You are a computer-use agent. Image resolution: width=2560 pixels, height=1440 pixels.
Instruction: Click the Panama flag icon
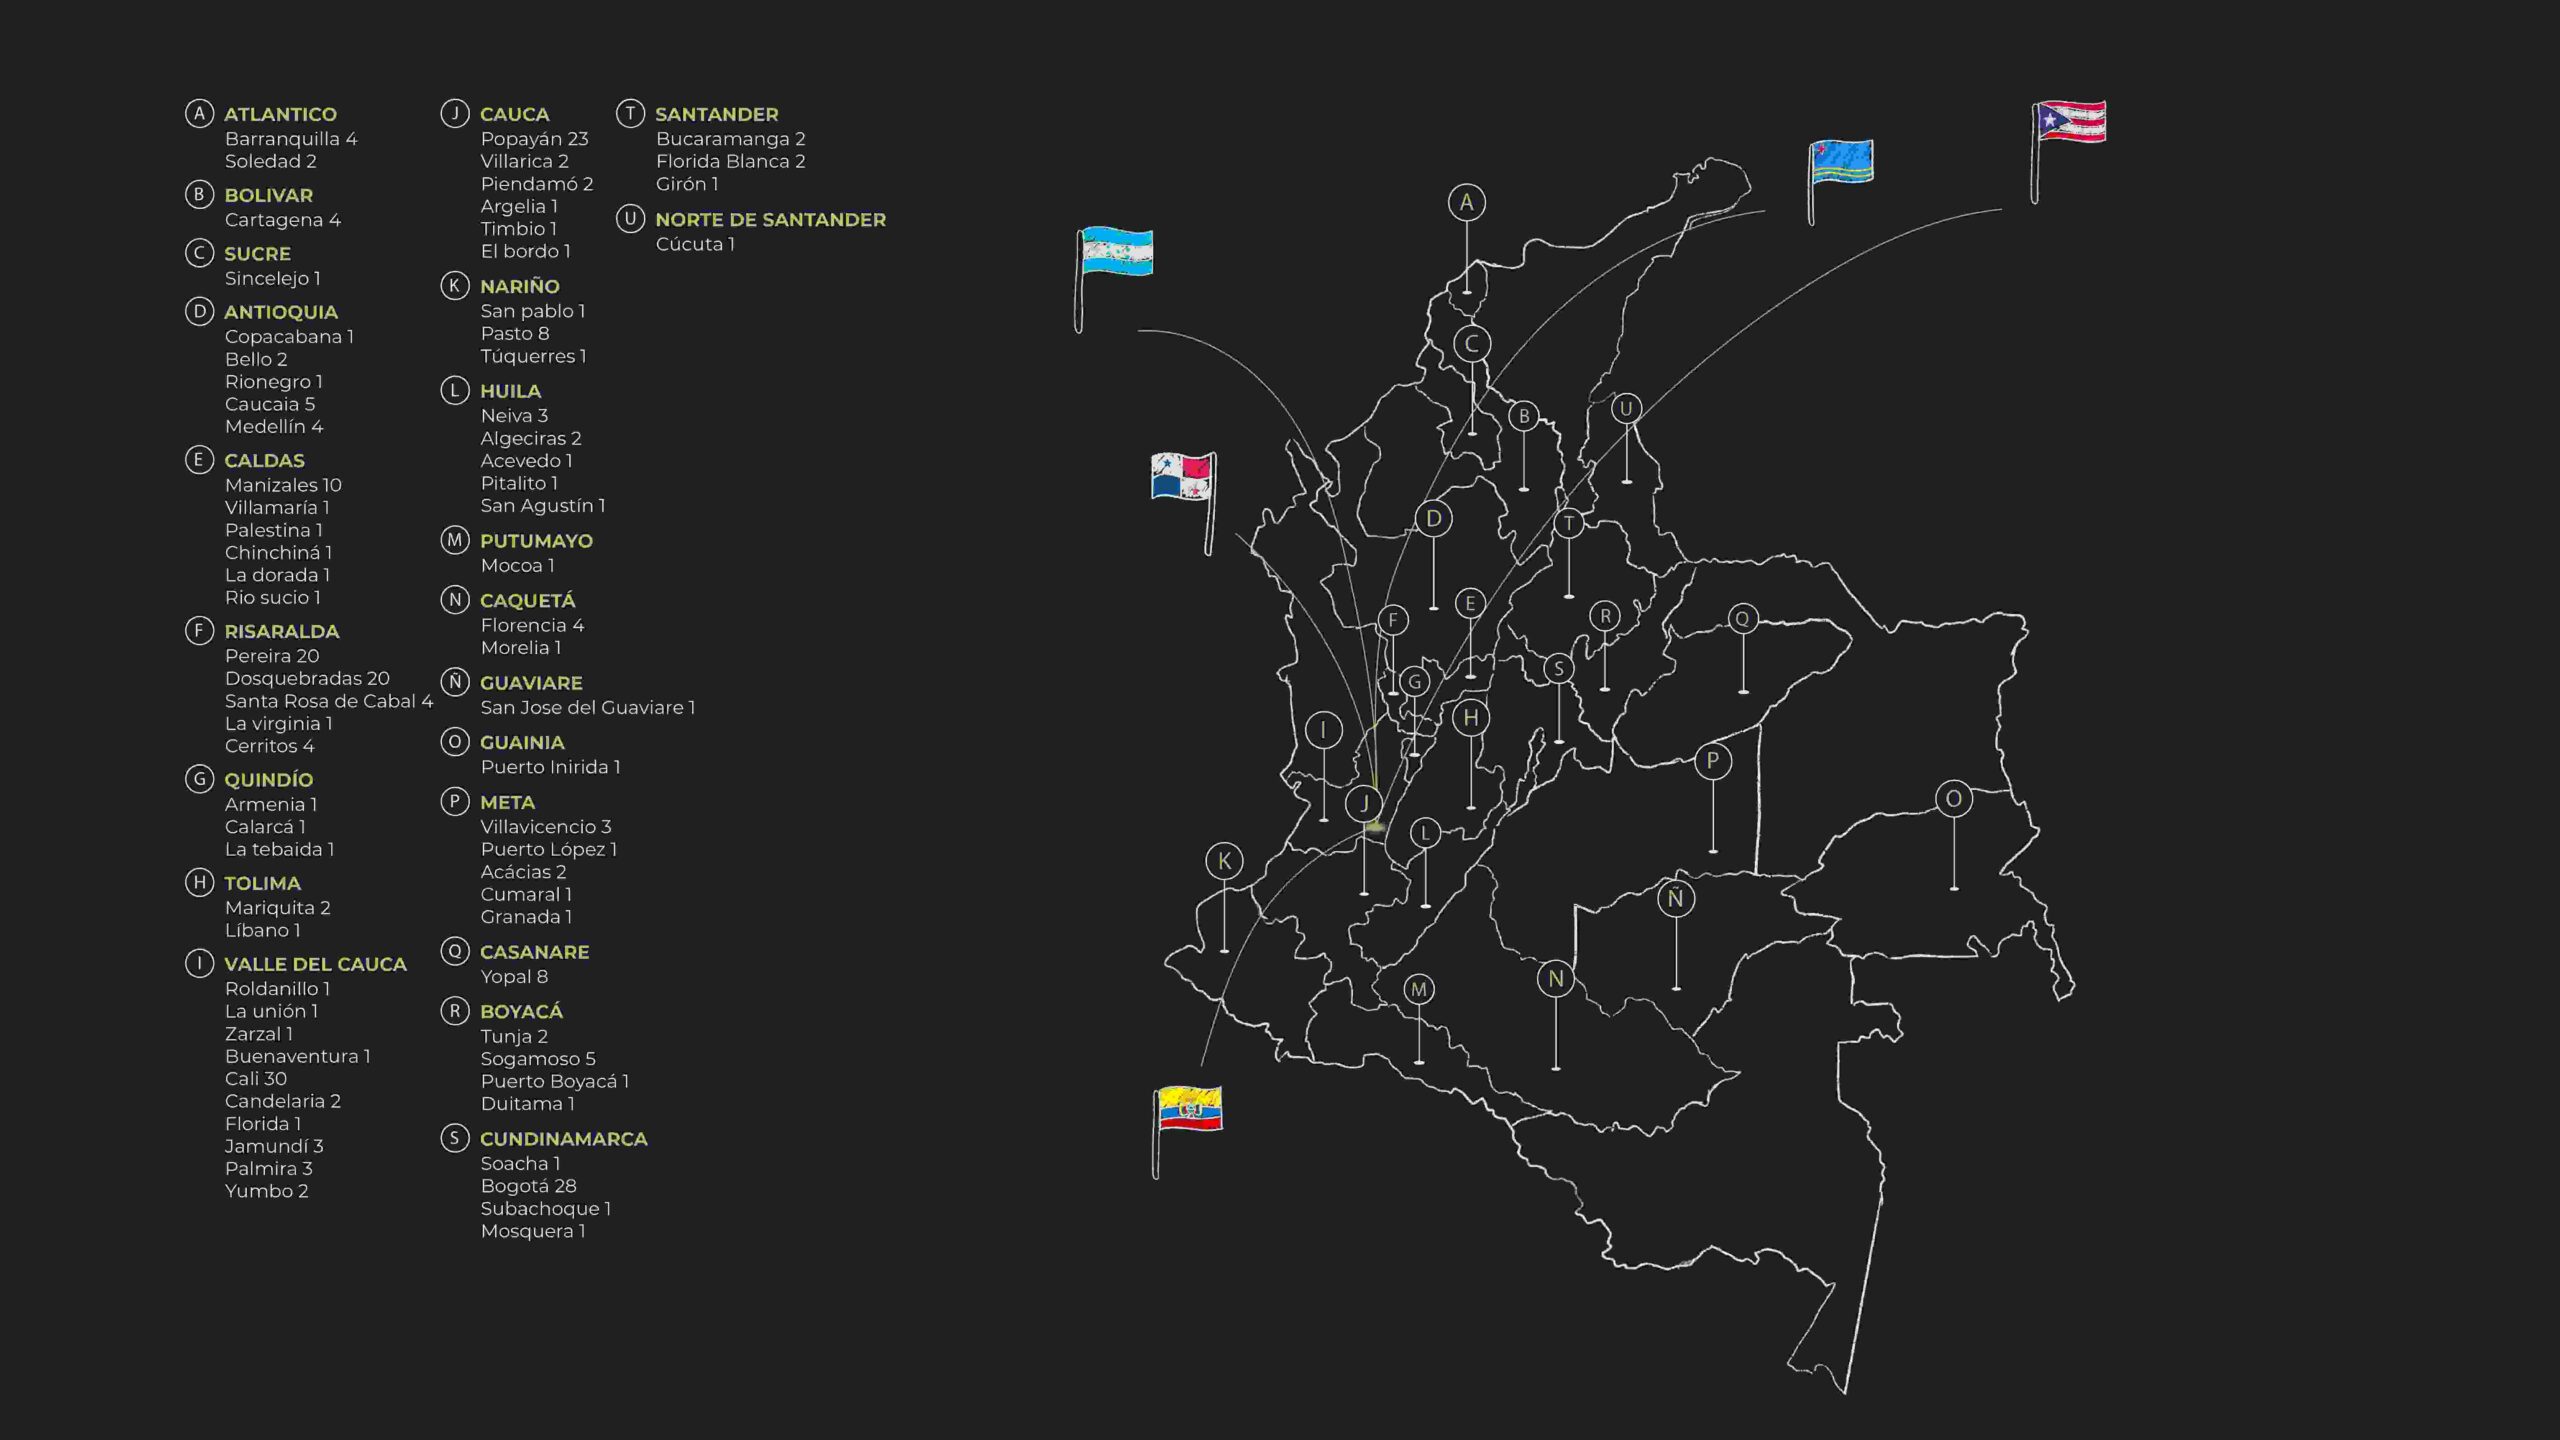(1181, 477)
